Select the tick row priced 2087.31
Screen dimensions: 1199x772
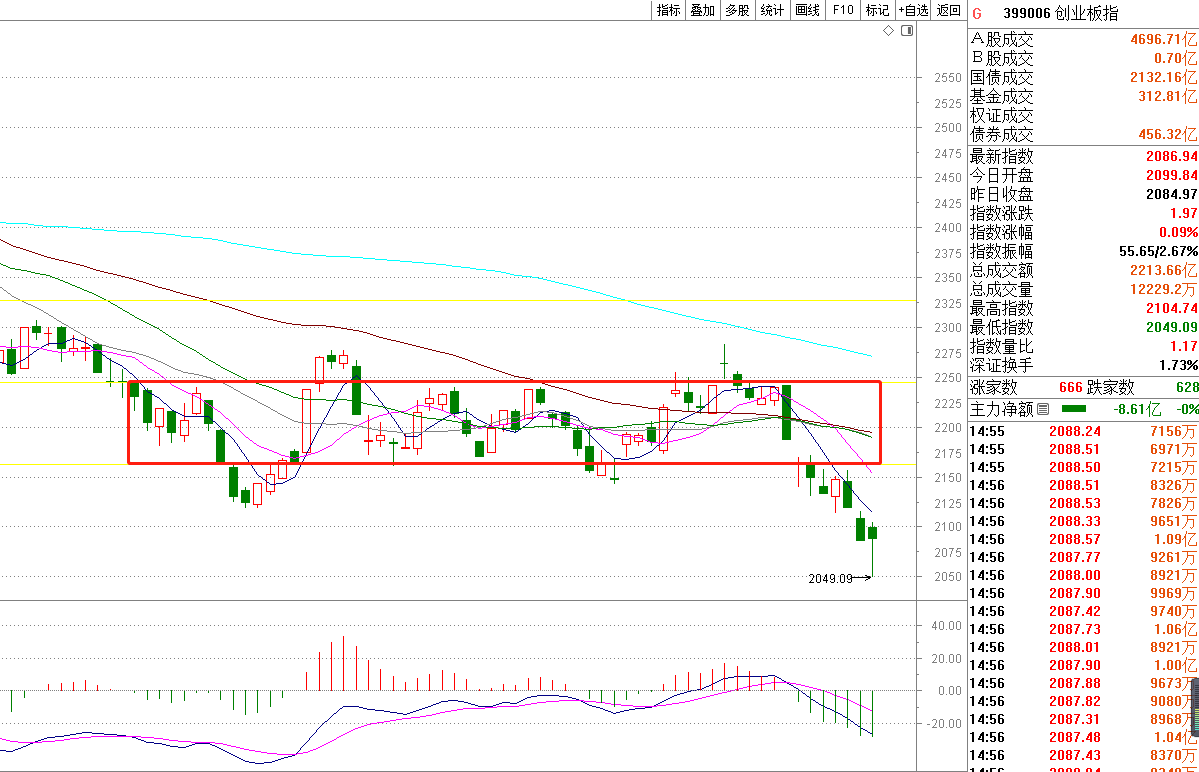click(x=1083, y=719)
